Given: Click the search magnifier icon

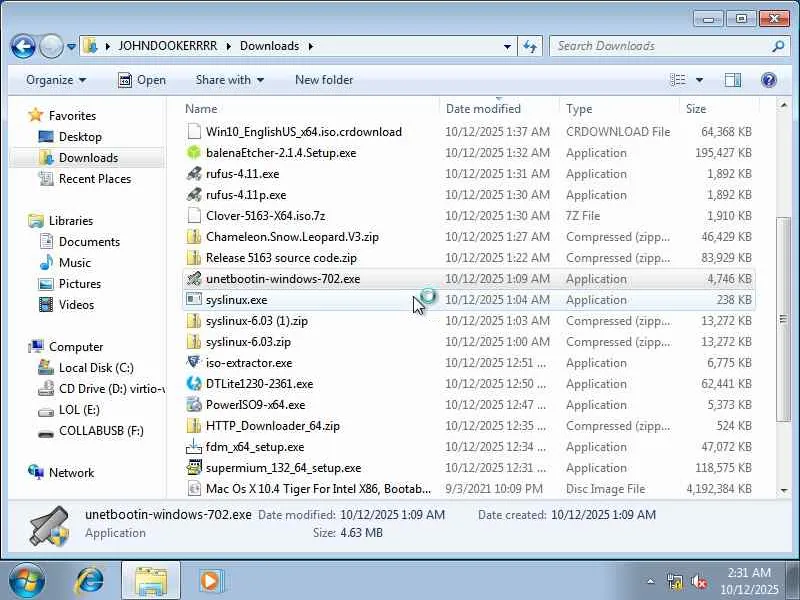Looking at the screenshot, I should tap(778, 46).
